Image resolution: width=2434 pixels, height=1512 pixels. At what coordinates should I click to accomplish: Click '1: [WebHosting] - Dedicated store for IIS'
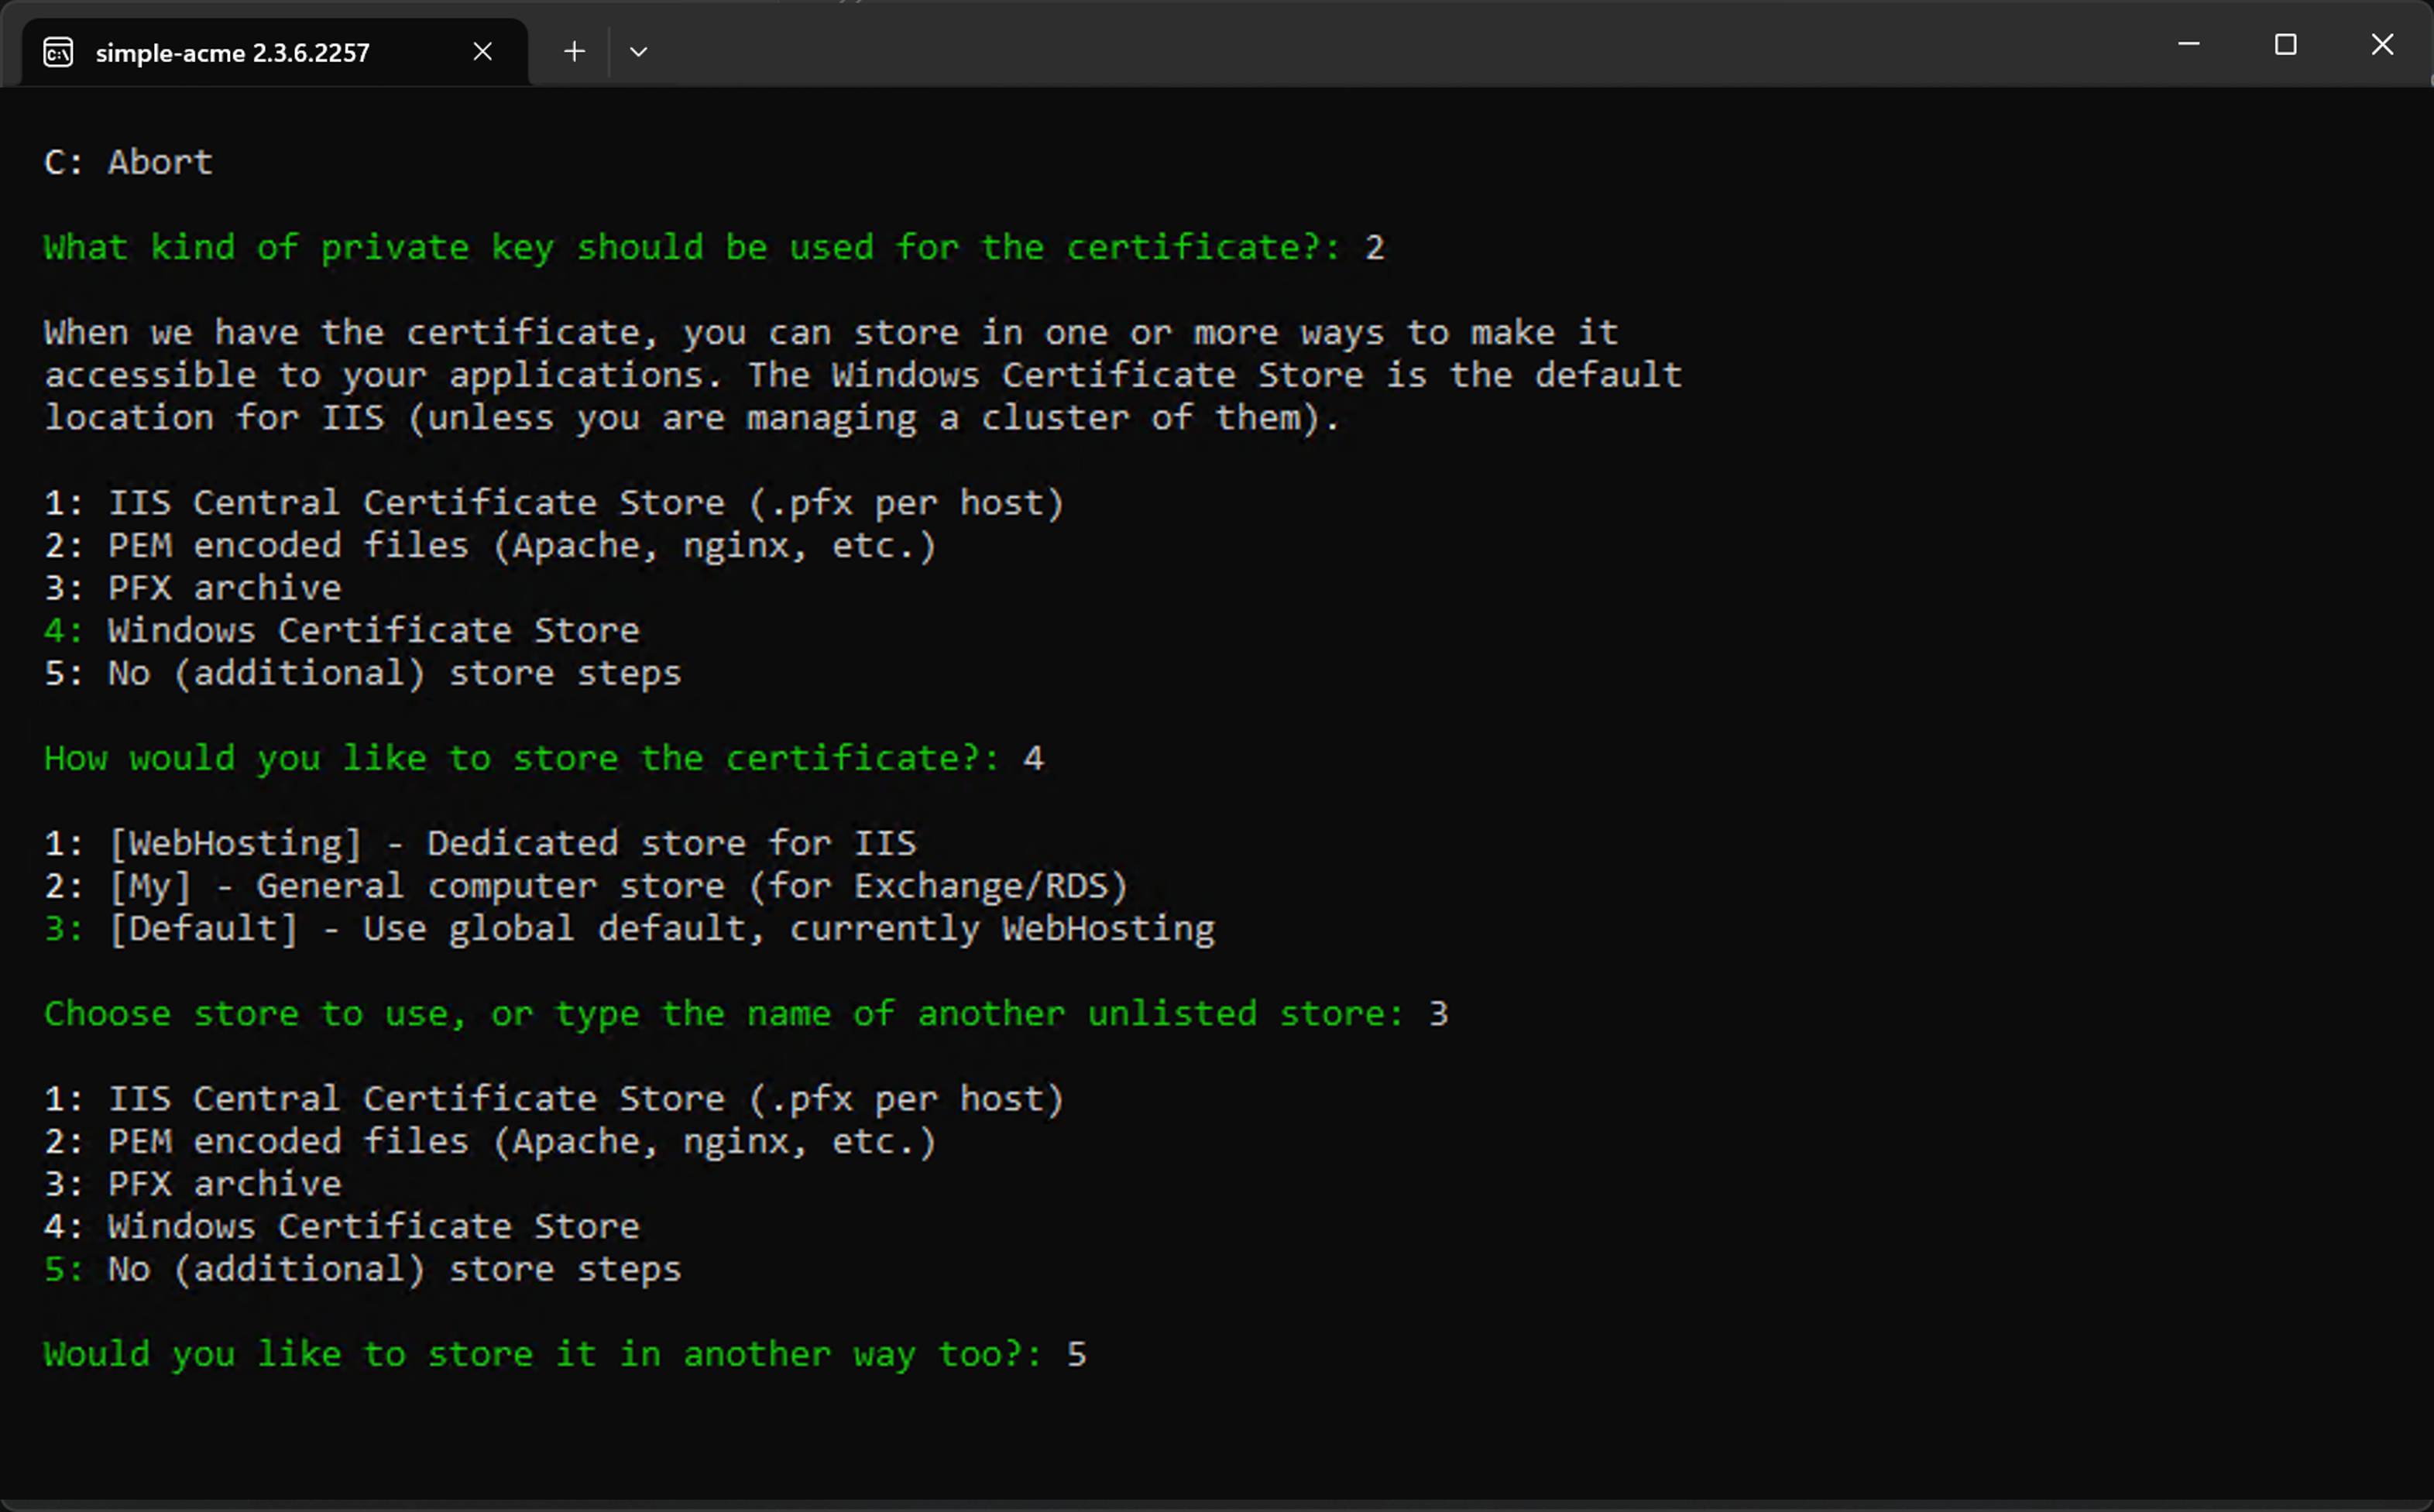click(480, 843)
